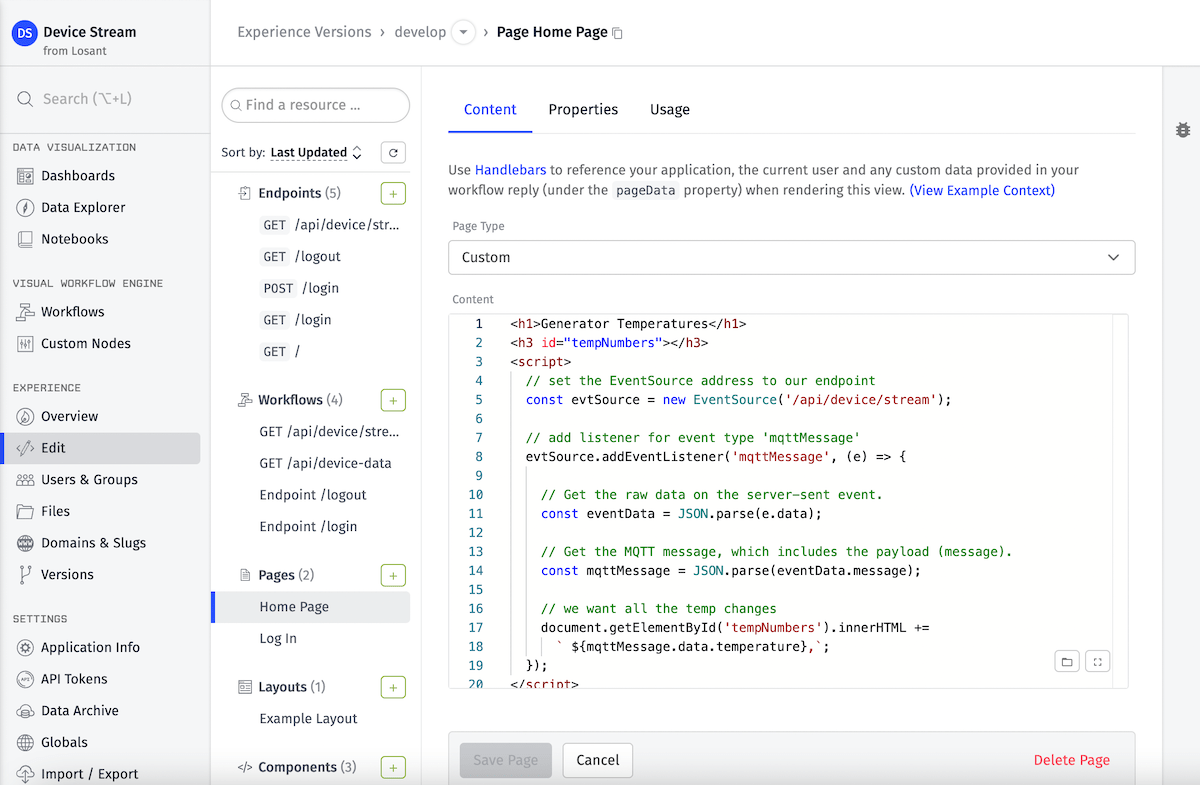Open GET /api/device/stre... workflow

(x=329, y=432)
